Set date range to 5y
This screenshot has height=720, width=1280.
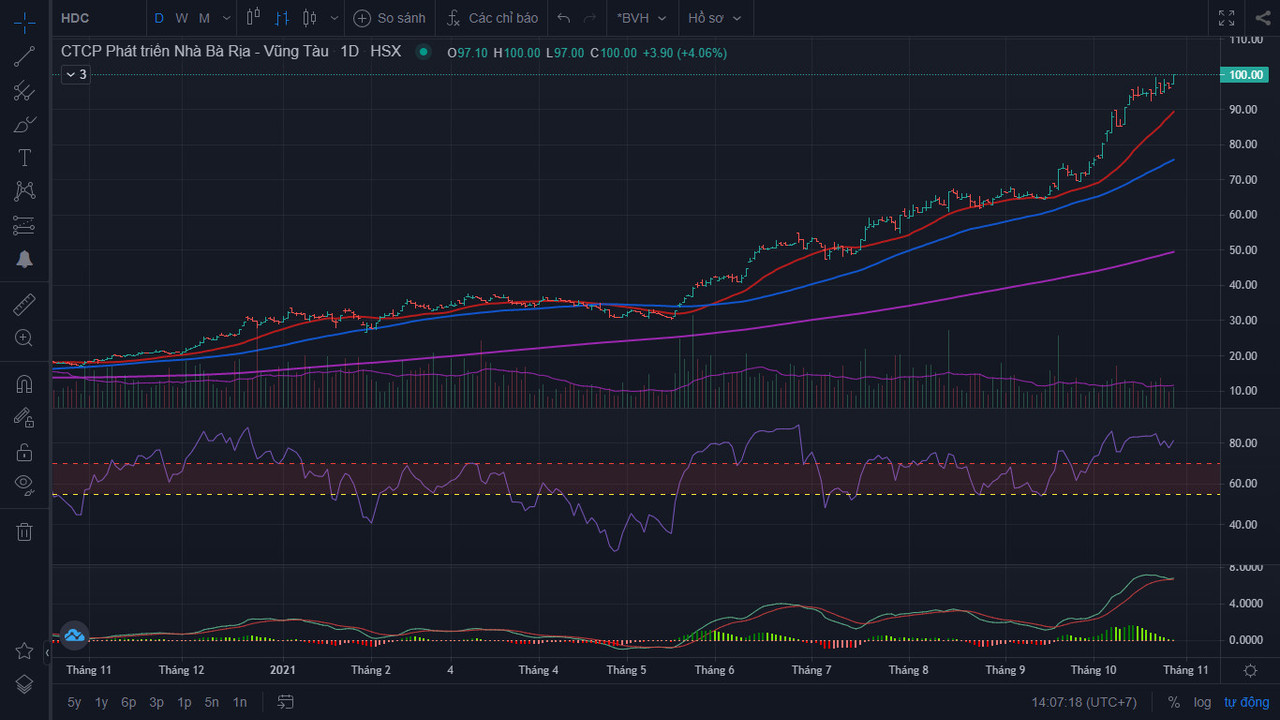(74, 702)
